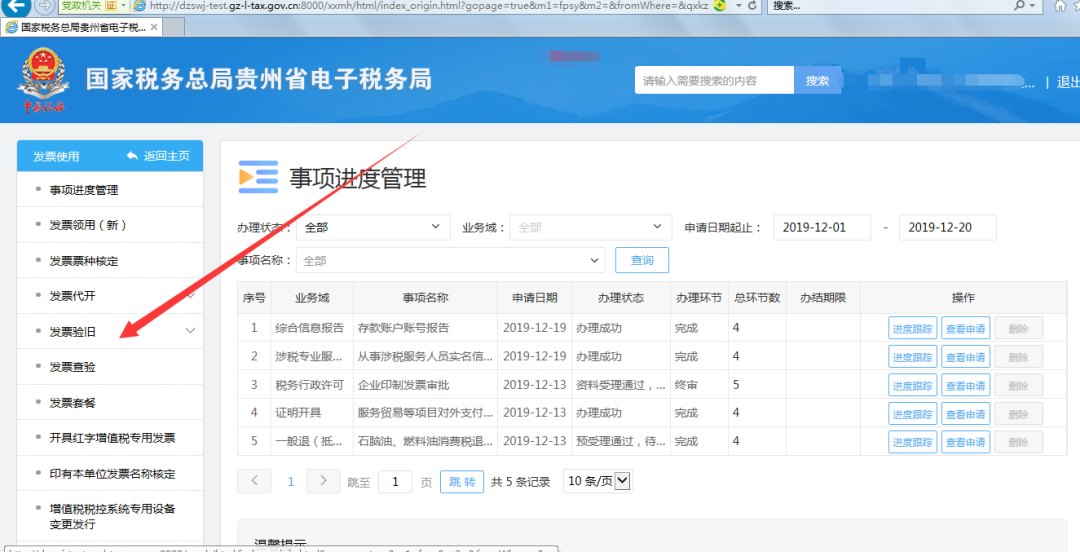The width and height of the screenshot is (1080, 552).
Task: Click the 申请日期 column header
Action: click(x=534, y=298)
